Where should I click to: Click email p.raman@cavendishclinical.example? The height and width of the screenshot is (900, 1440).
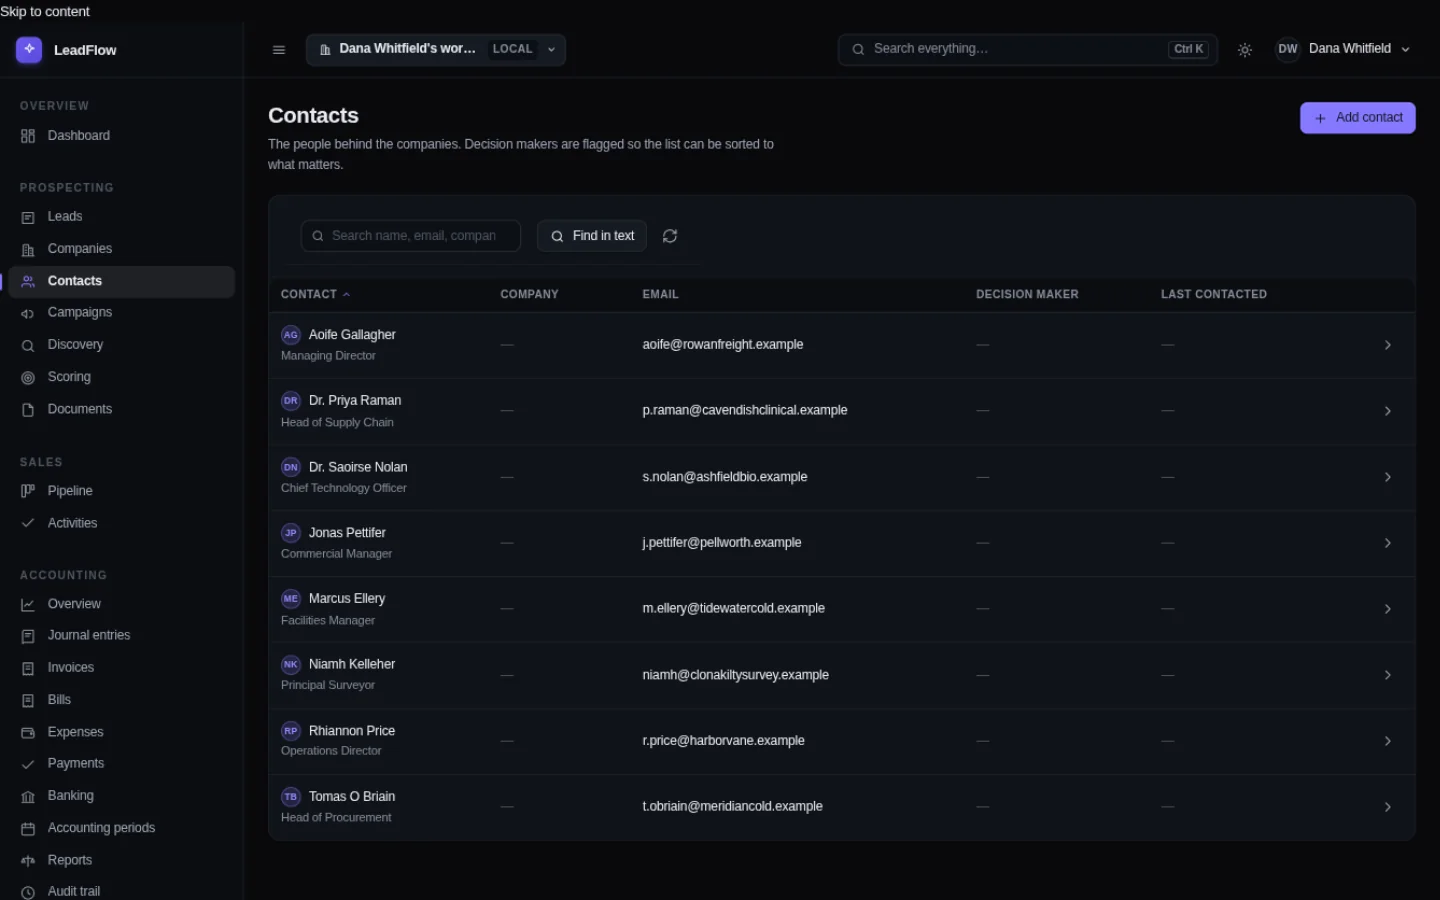(745, 411)
